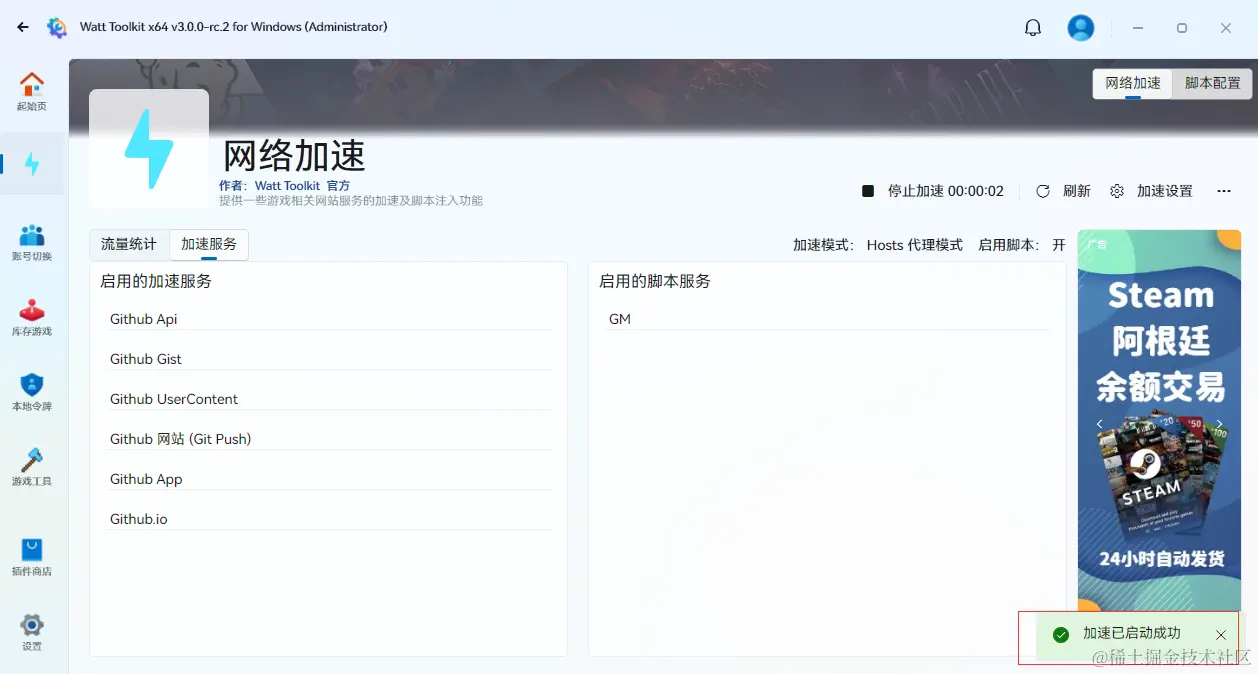Click the 启用的加速服务 heading
This screenshot has height=674, width=1258.
pyautogui.click(x=156, y=282)
